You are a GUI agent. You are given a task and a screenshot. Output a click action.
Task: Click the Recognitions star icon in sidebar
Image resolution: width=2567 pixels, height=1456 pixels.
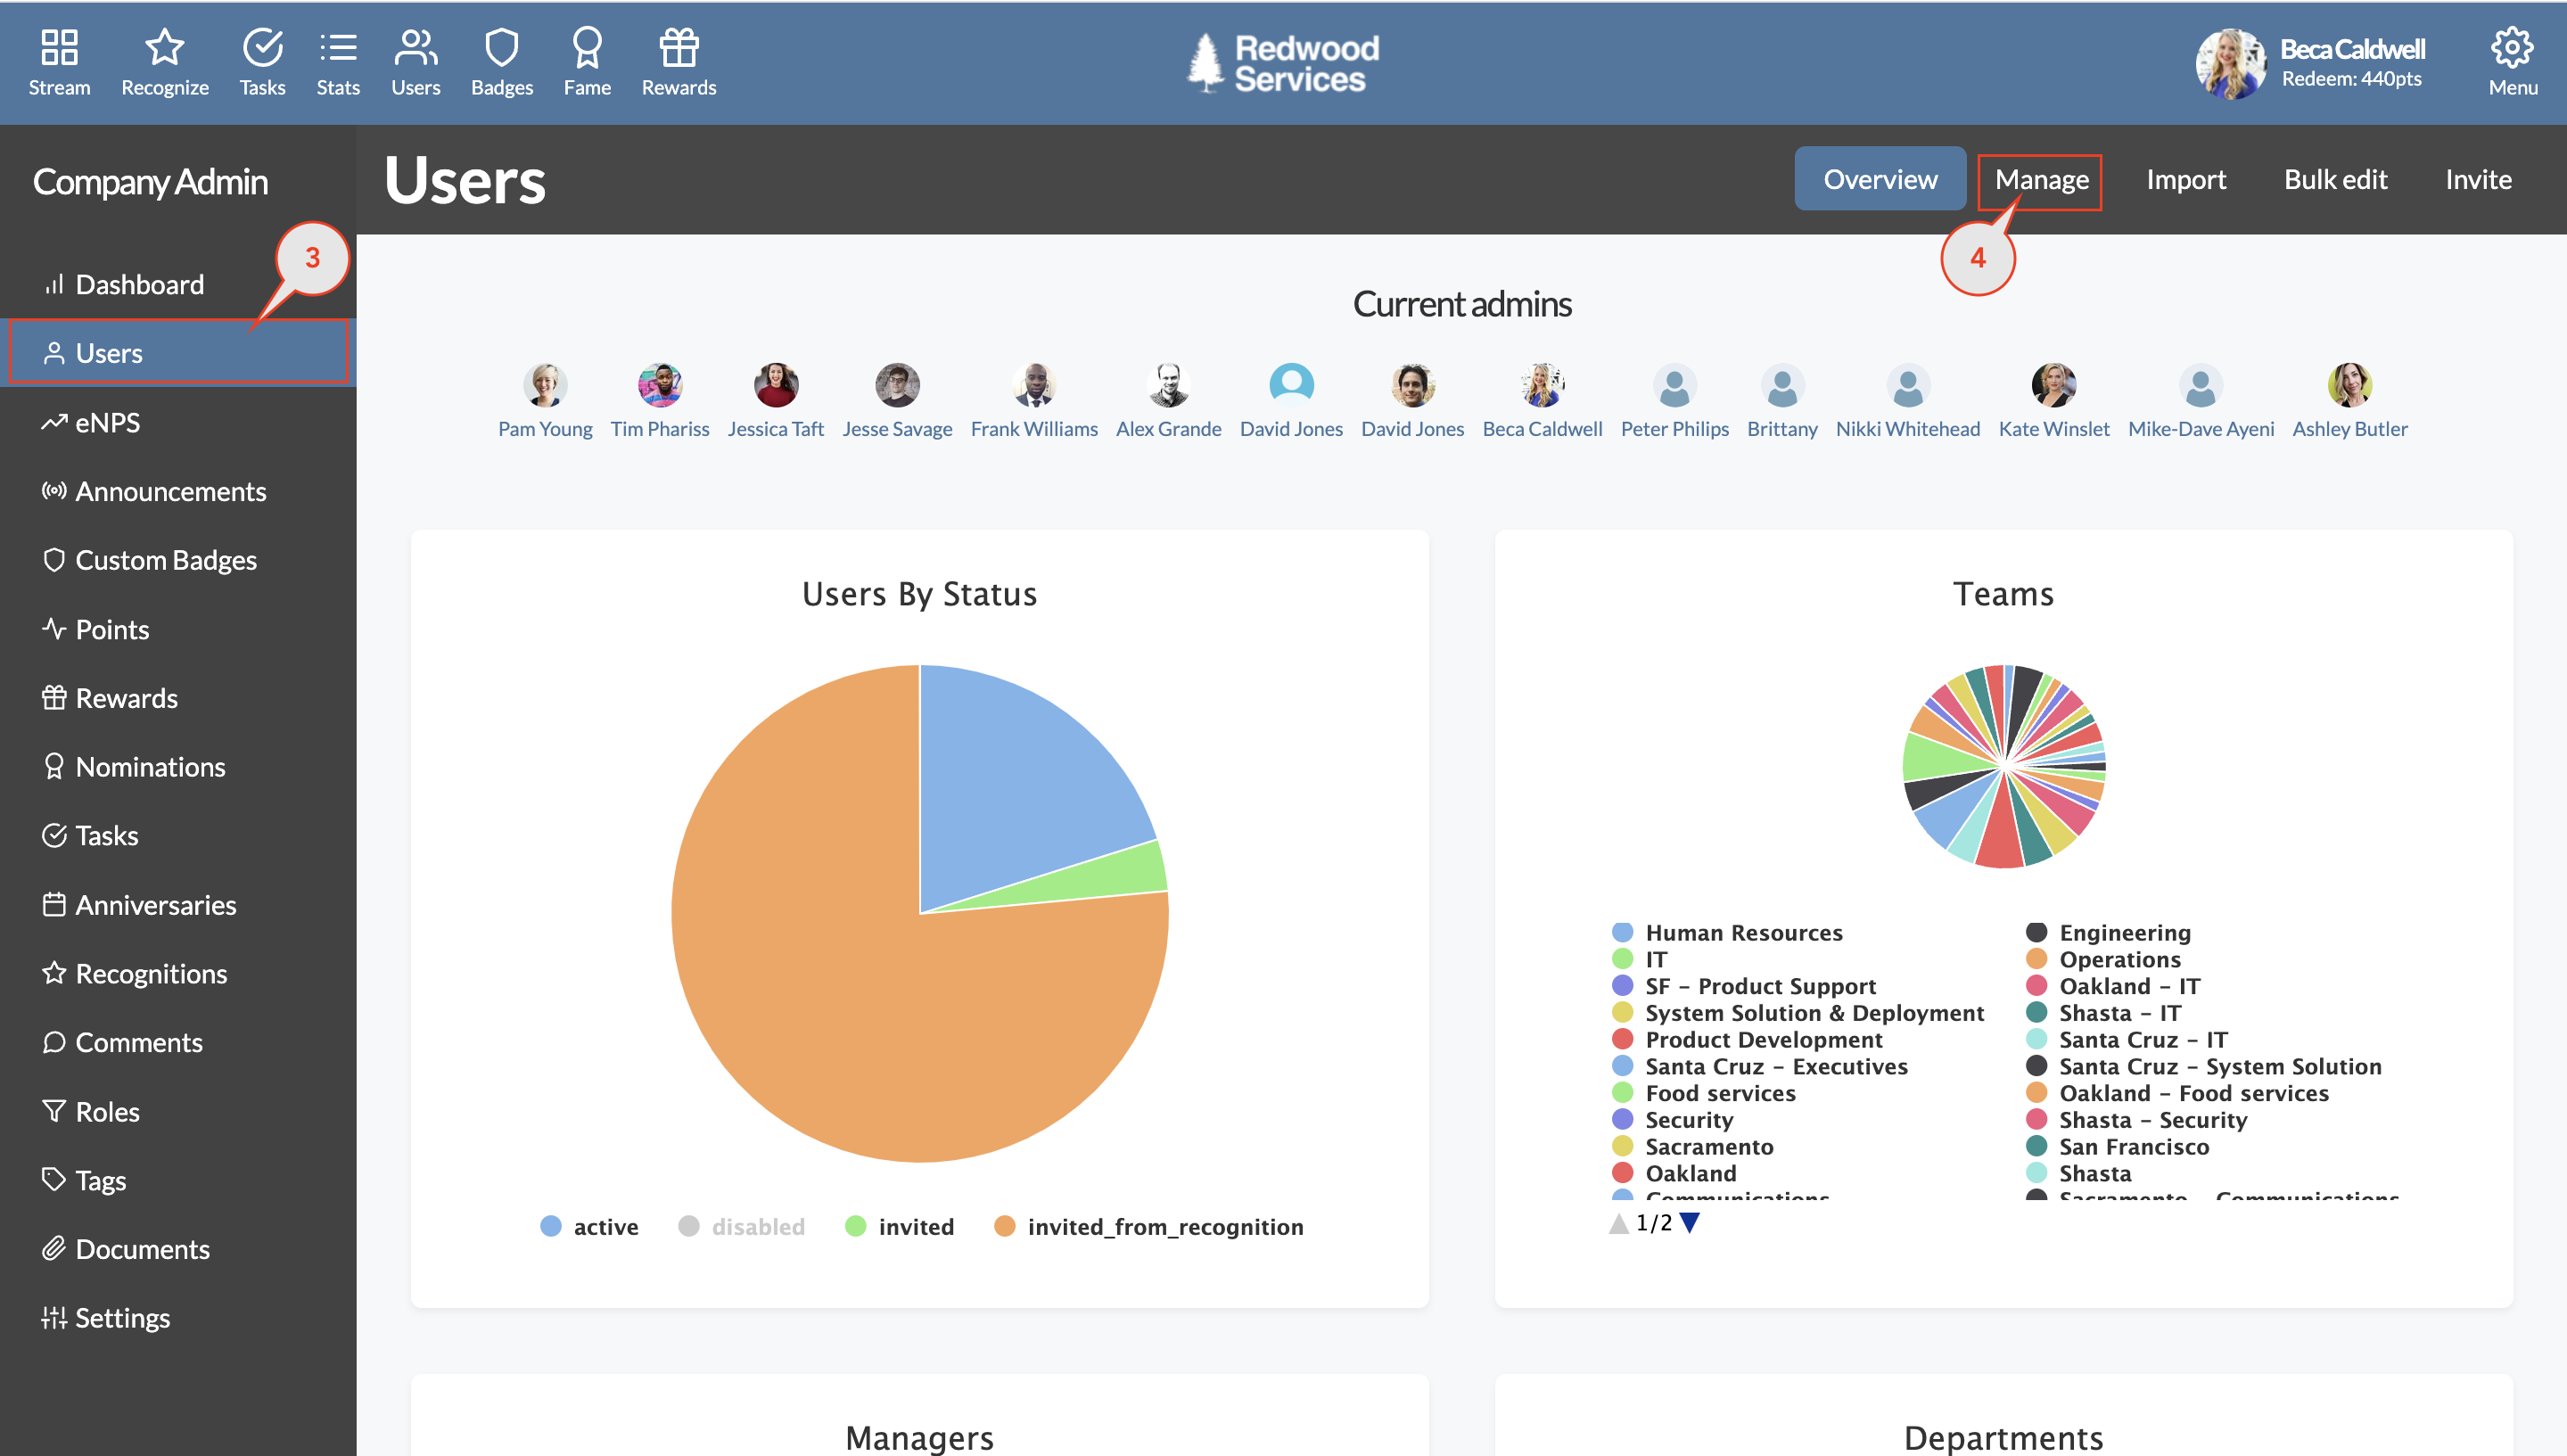54,972
